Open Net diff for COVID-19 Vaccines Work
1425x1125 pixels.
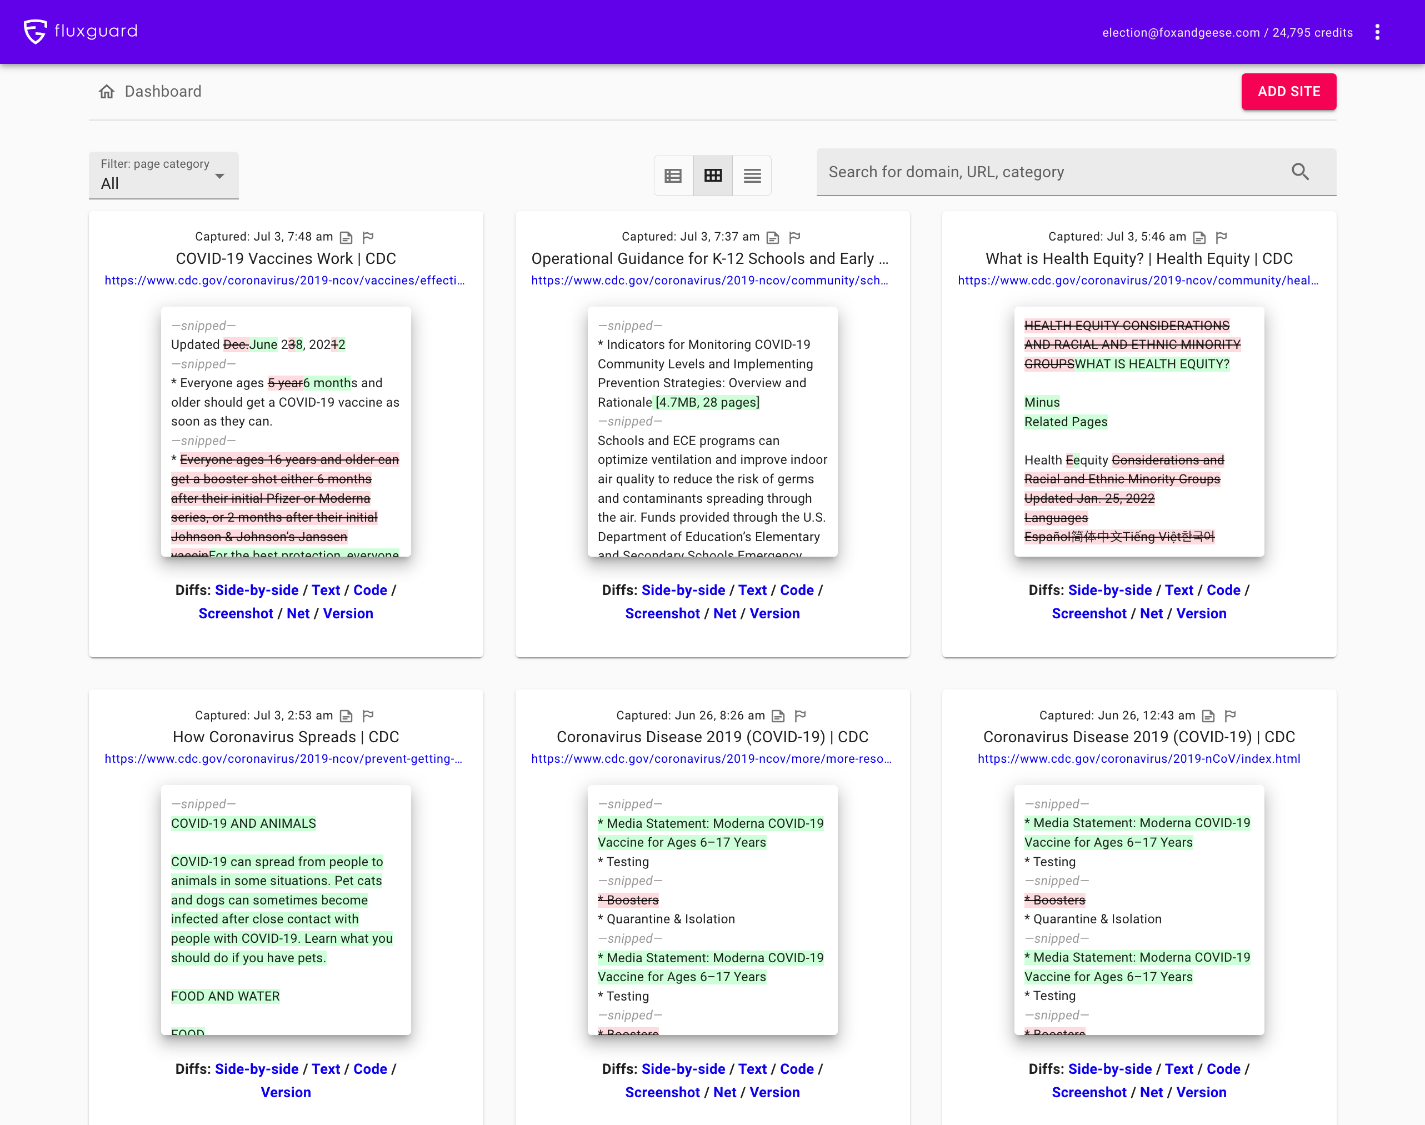coord(298,614)
